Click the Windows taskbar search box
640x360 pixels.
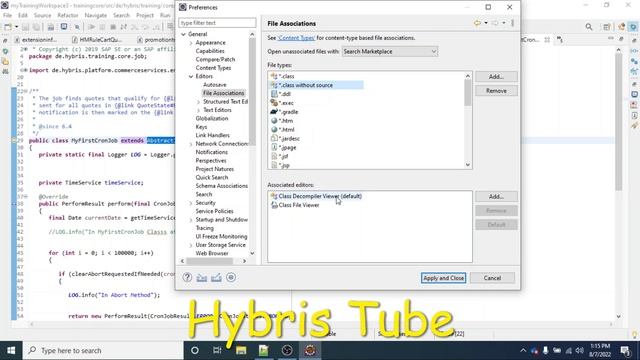(104, 351)
